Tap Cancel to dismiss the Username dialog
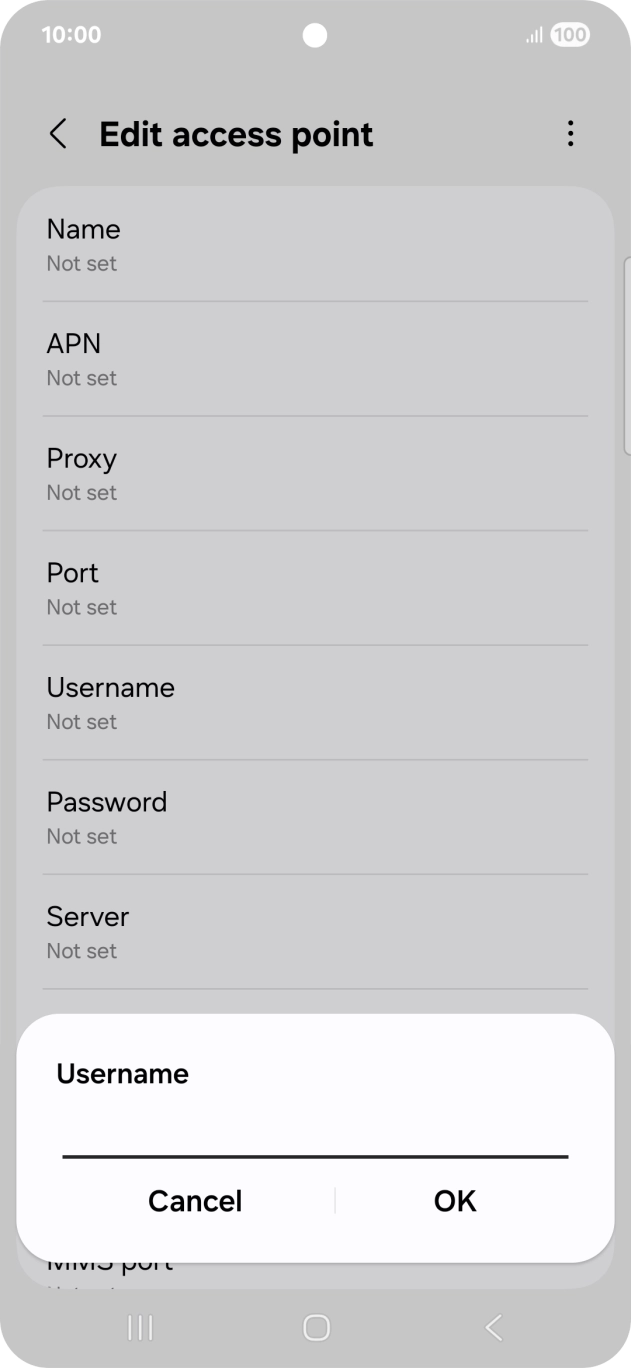 pyautogui.click(x=195, y=1201)
